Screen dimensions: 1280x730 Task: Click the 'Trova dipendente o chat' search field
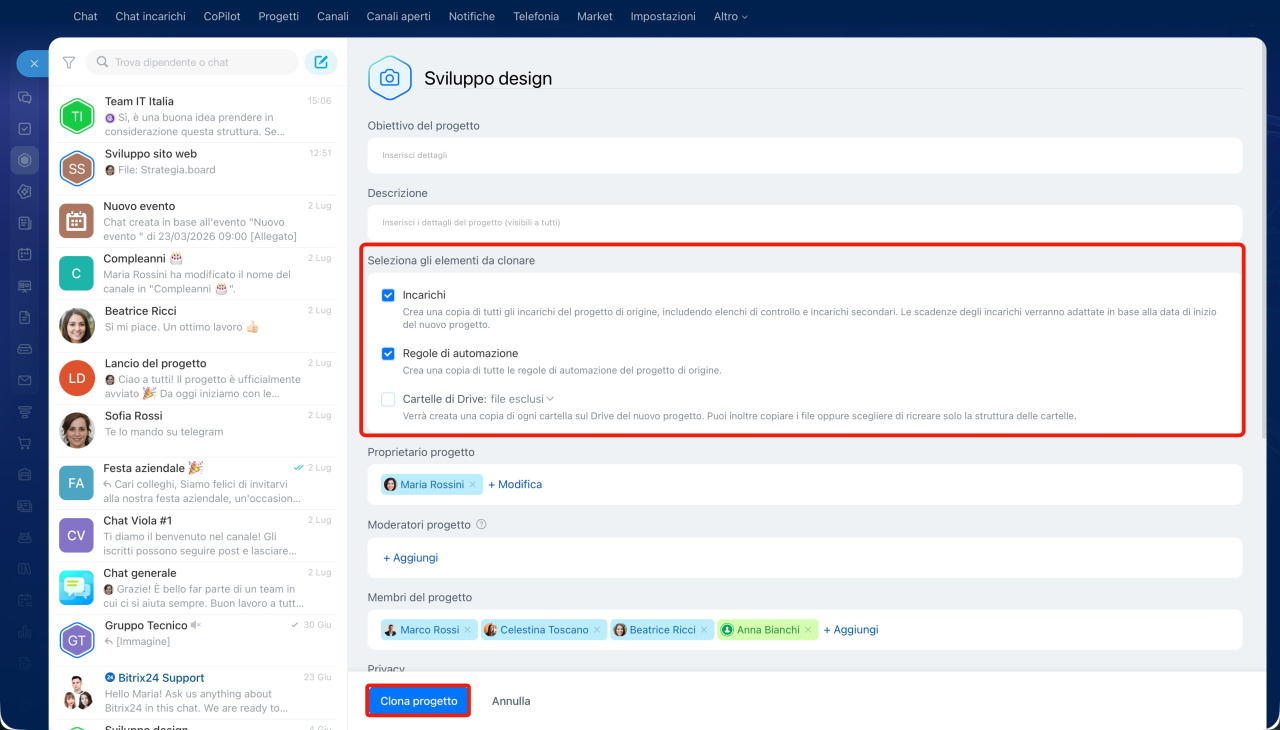pyautogui.click(x=192, y=62)
